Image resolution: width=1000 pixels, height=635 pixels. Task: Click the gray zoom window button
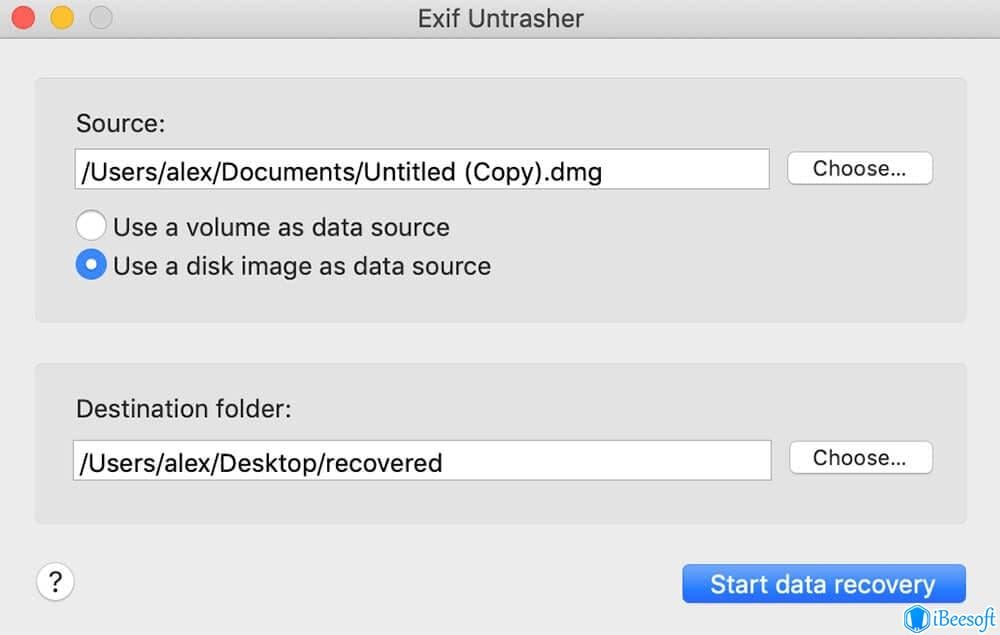pyautogui.click(x=100, y=18)
